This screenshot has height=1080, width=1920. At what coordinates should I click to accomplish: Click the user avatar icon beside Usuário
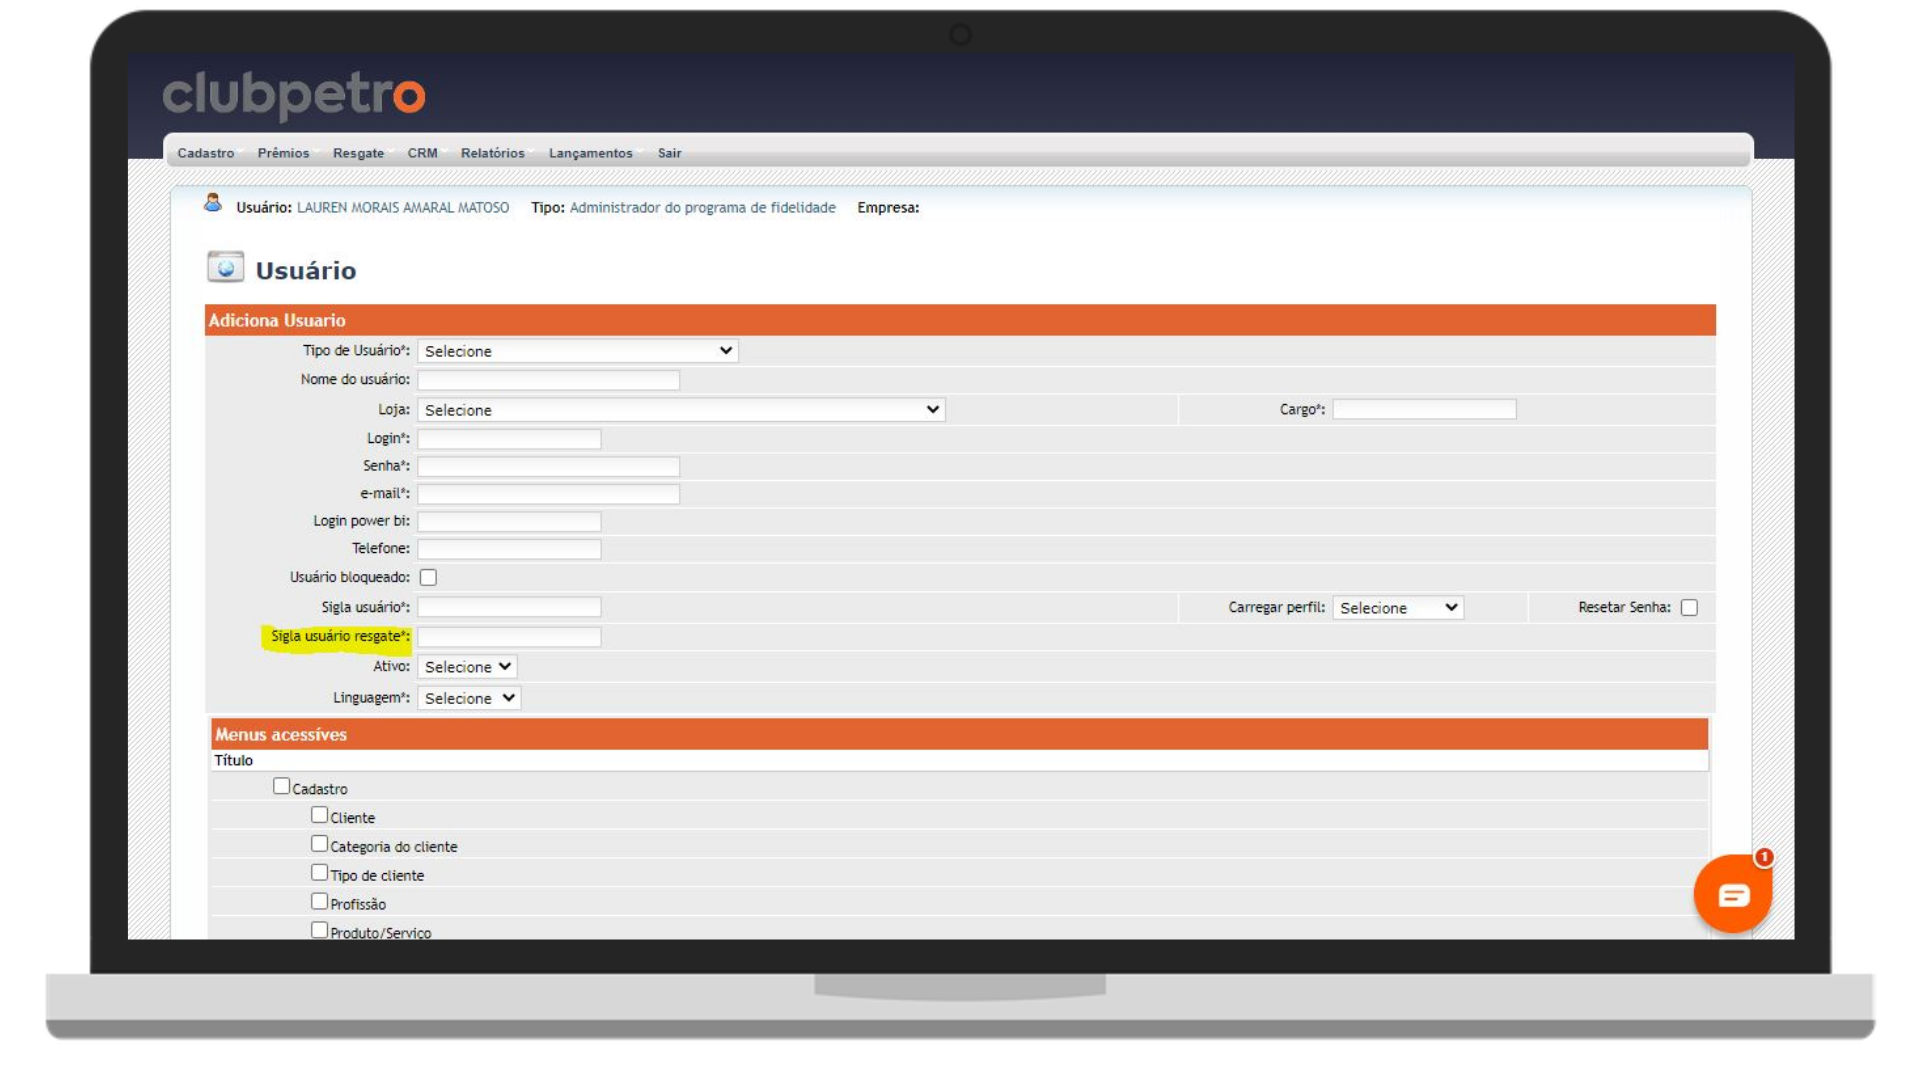coord(213,204)
